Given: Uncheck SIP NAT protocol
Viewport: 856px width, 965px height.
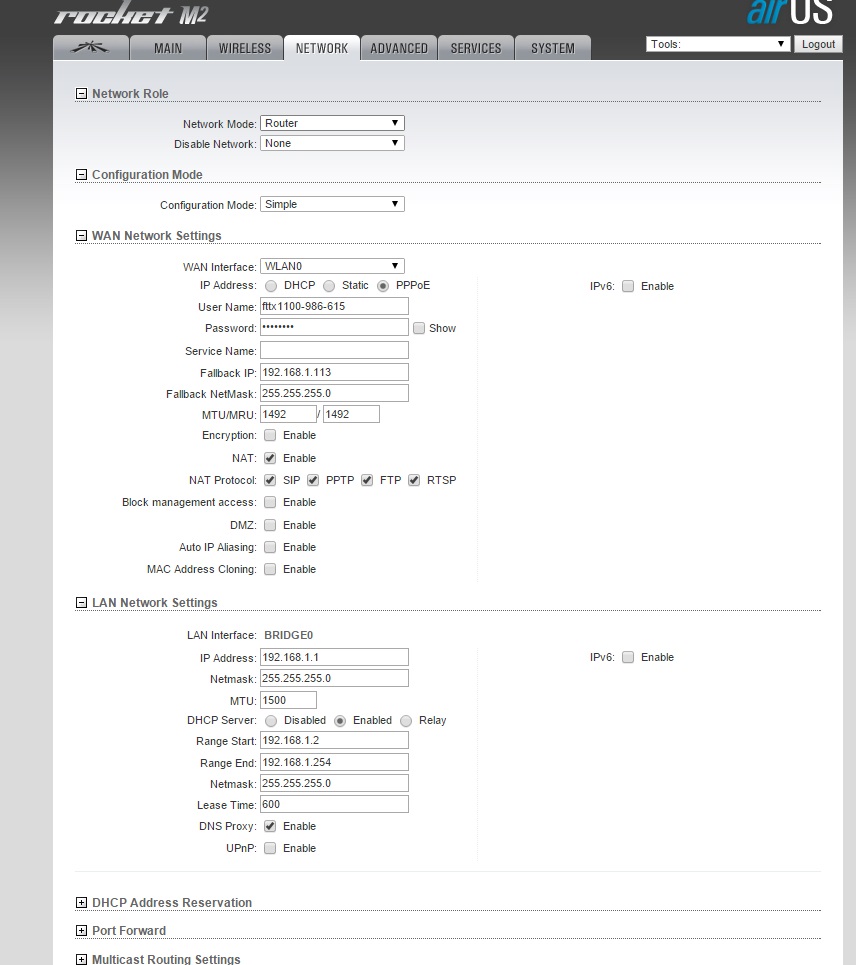Looking at the screenshot, I should click(x=270, y=480).
